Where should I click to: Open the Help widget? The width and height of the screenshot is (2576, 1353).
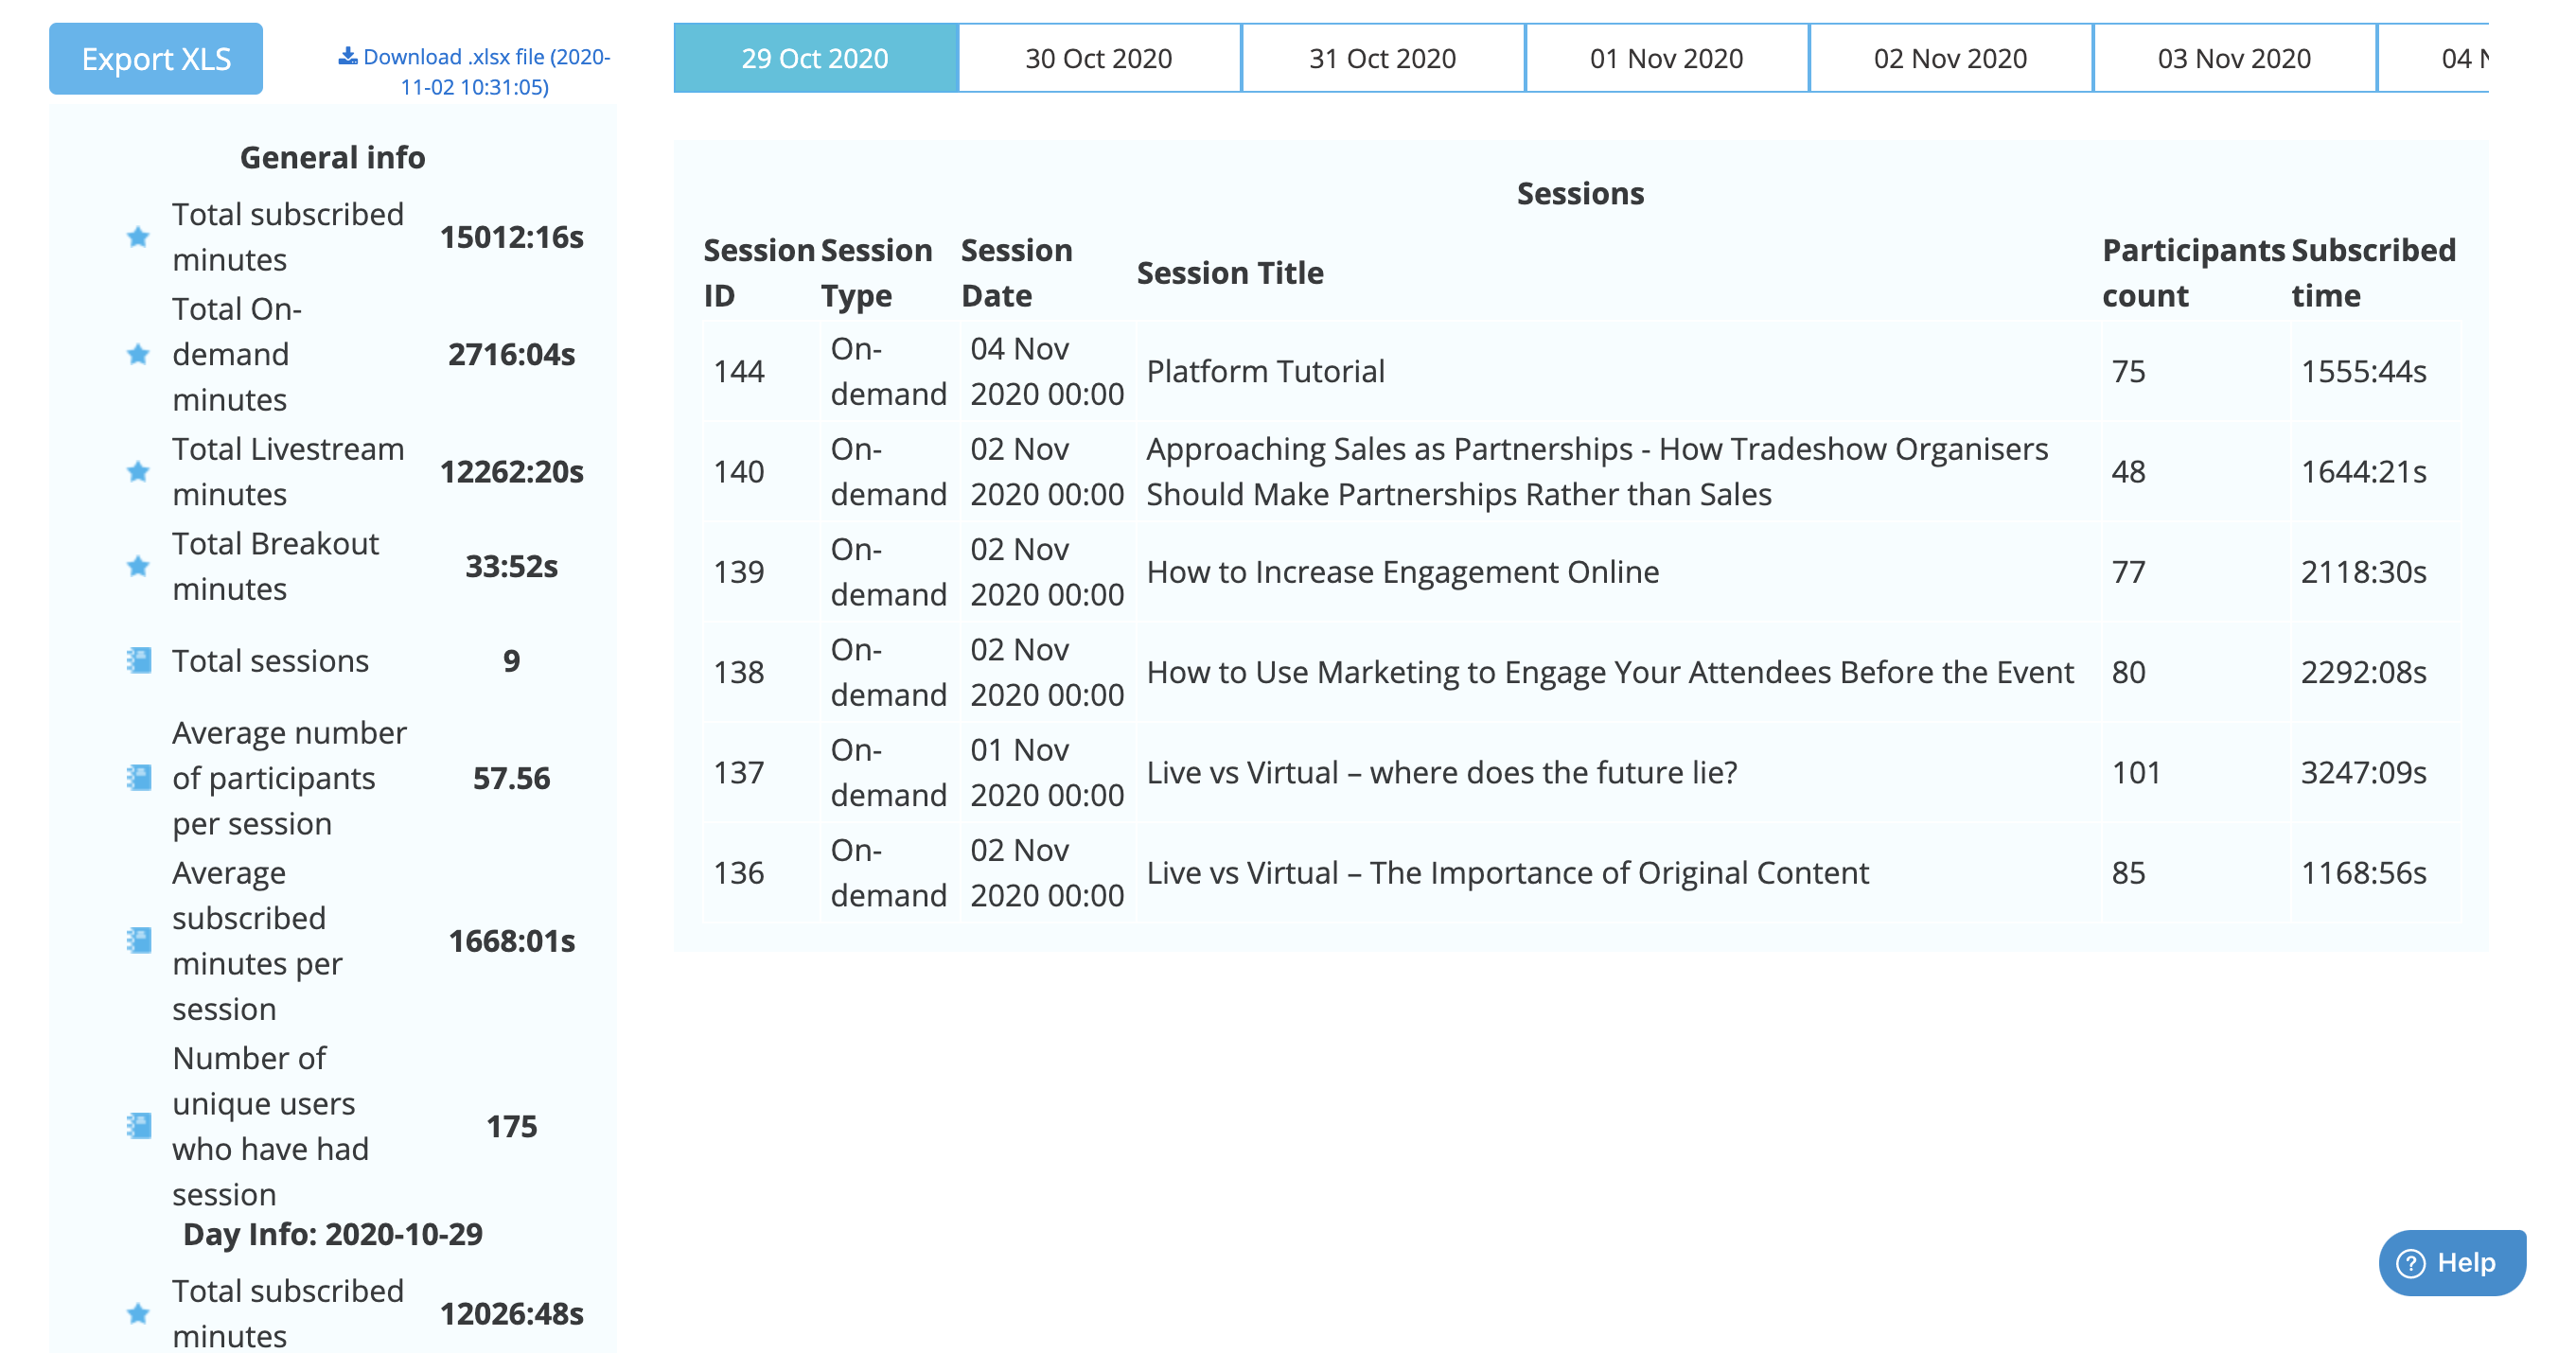click(2451, 1262)
